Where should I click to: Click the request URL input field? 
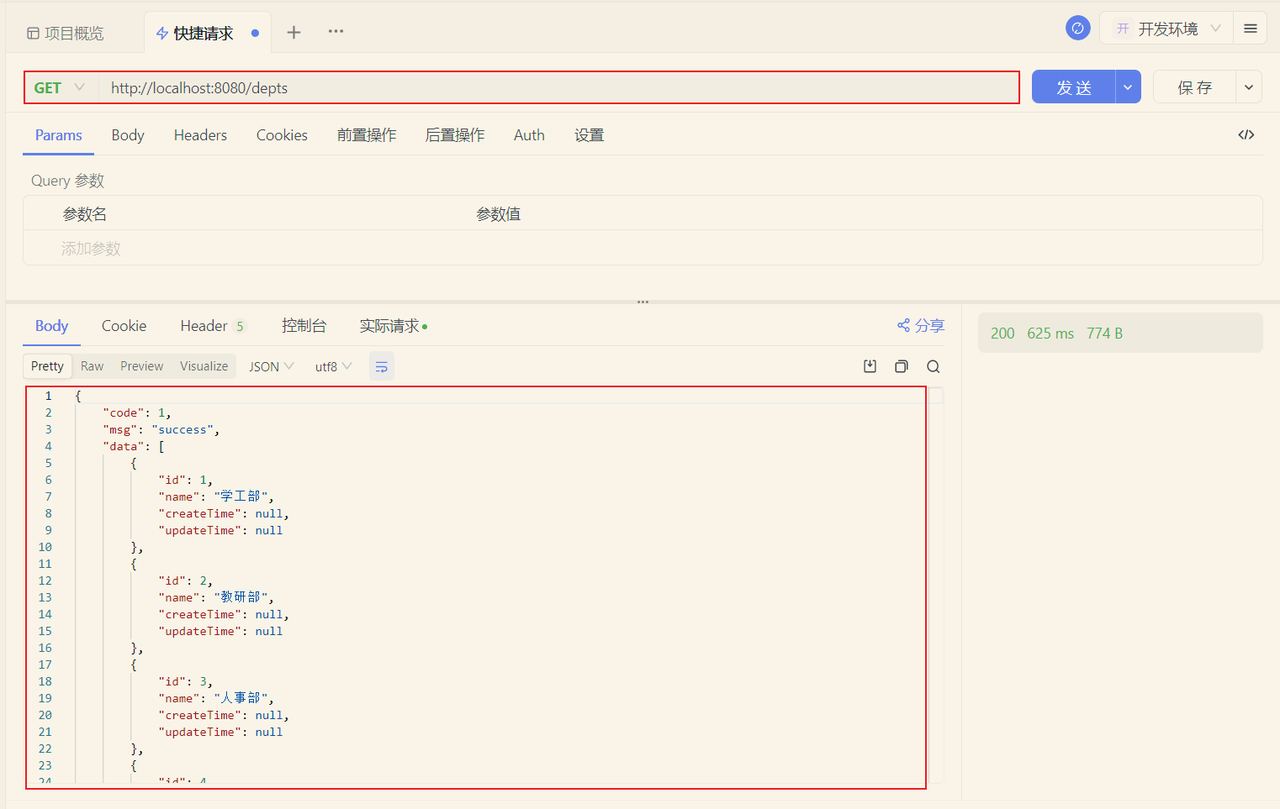click(x=558, y=88)
